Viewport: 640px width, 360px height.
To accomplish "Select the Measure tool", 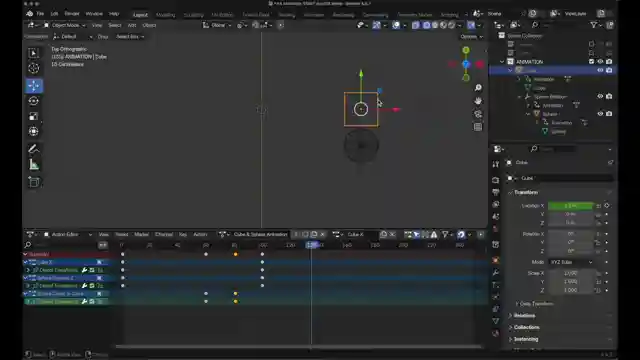I will [34, 164].
